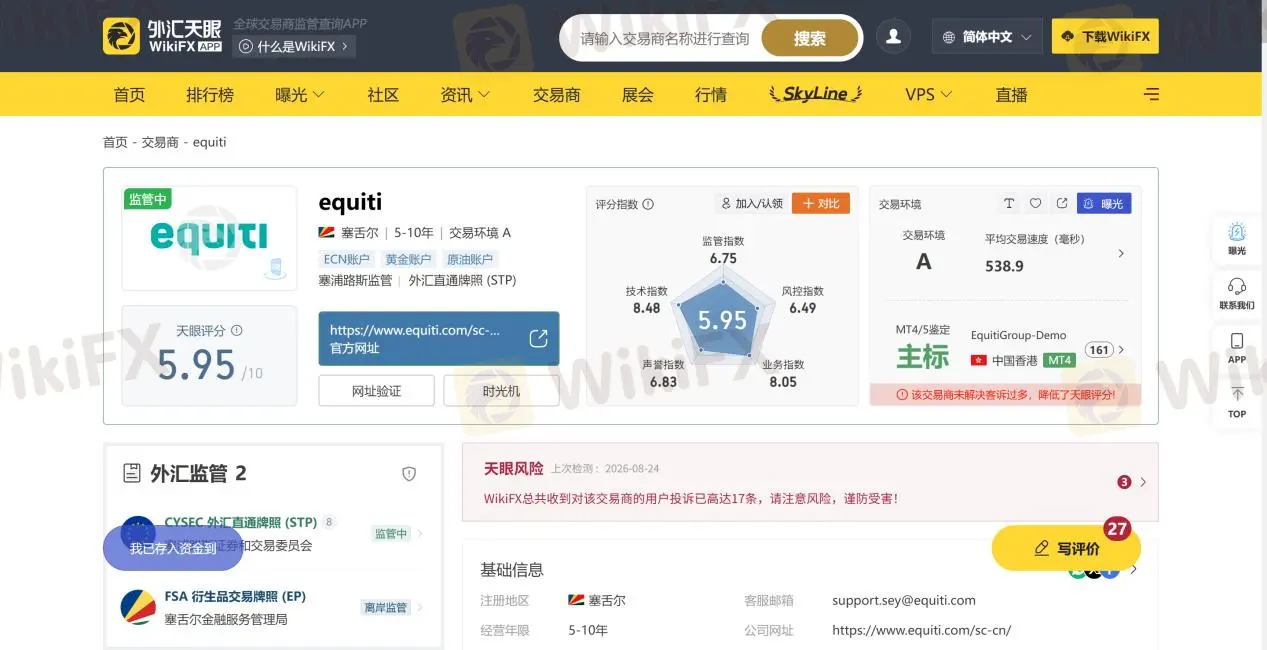The height and width of the screenshot is (650, 1267).
Task: Click the equiti broker logo thumbnail
Action: click(x=209, y=238)
